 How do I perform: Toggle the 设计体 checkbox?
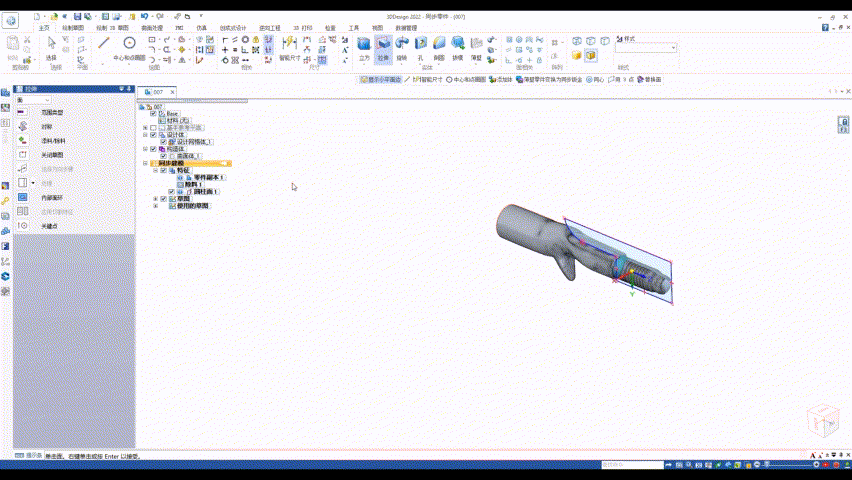pos(153,135)
